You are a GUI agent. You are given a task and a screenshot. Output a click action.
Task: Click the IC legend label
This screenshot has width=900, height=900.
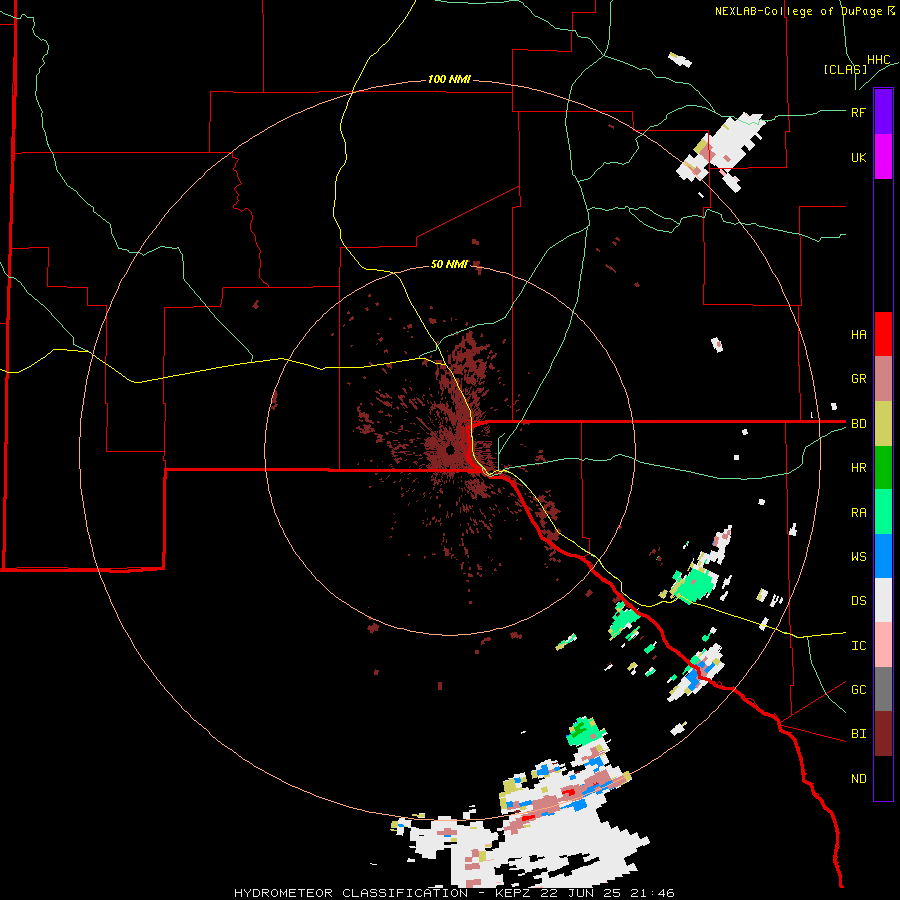858,646
